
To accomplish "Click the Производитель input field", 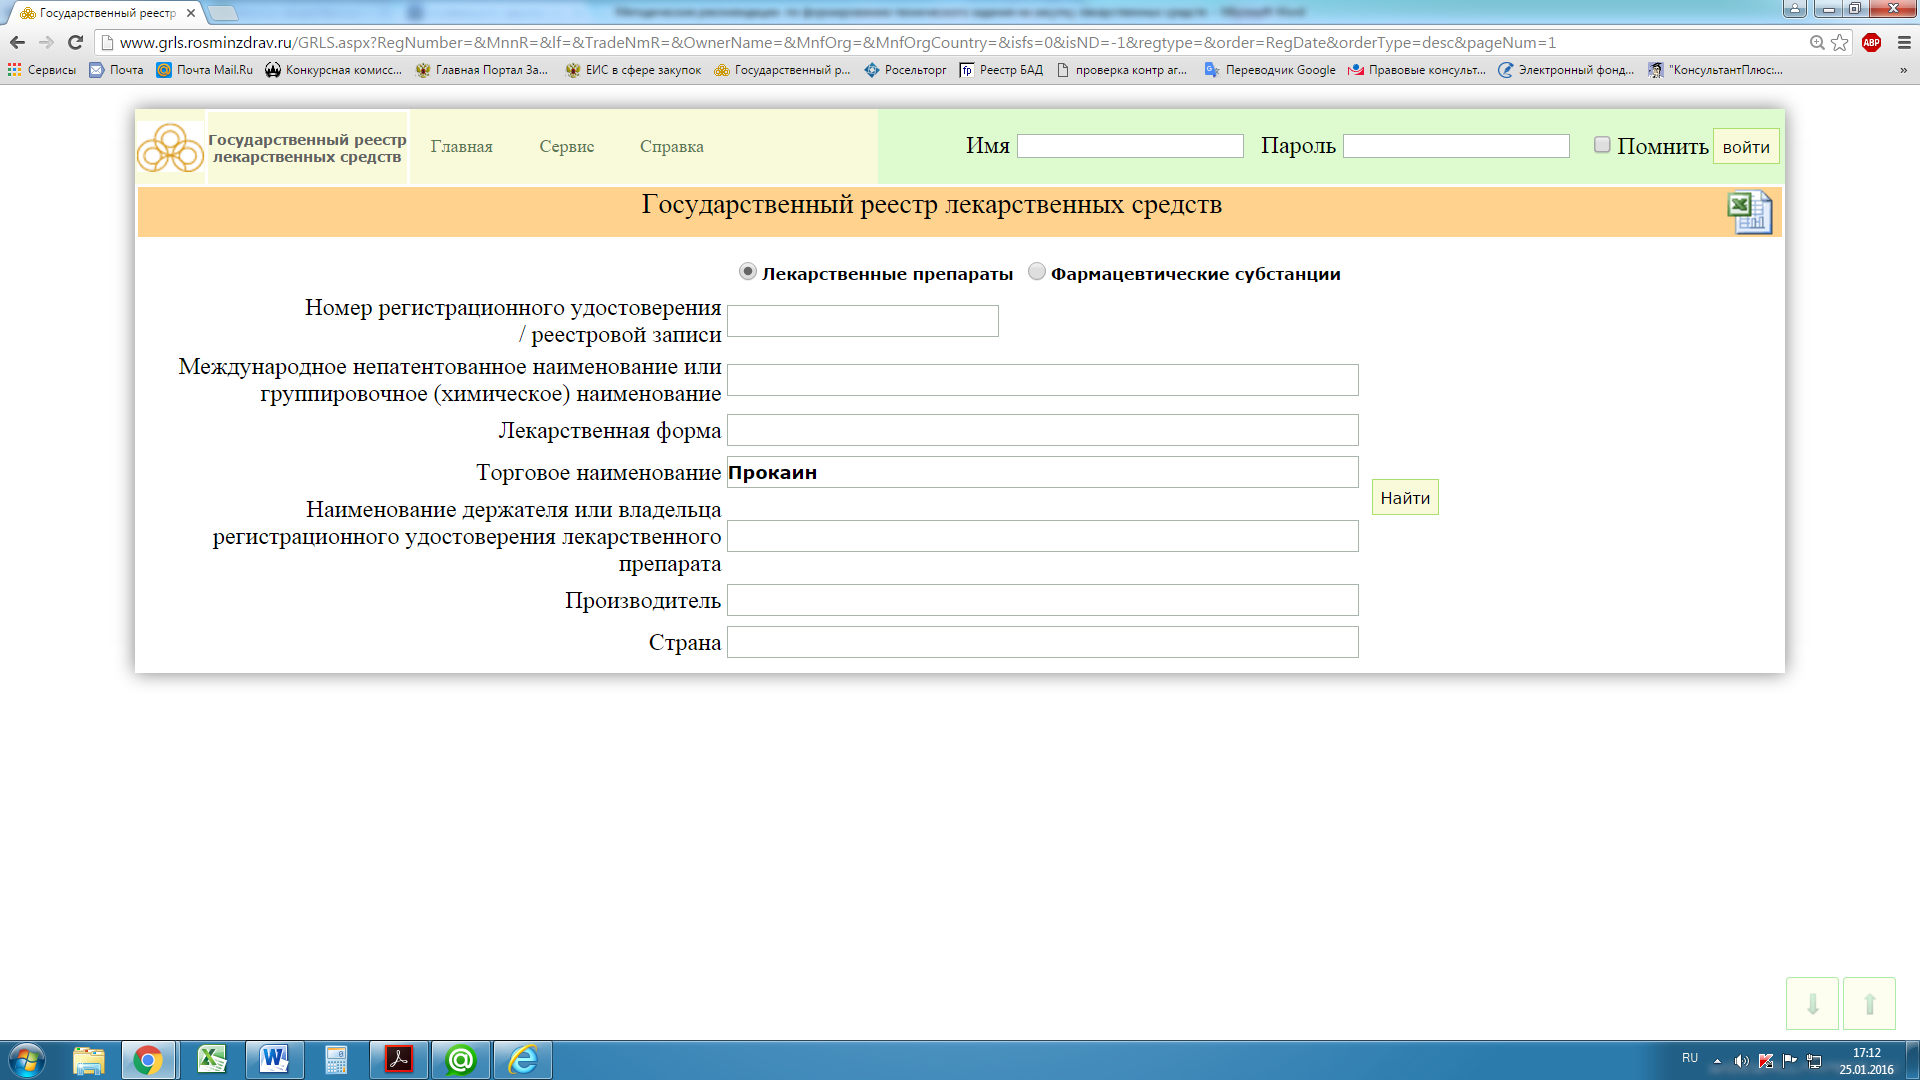I will coord(1042,600).
